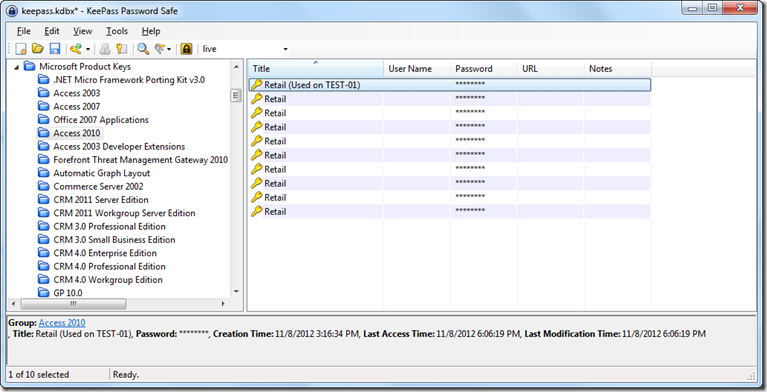The image size is (767, 392).
Task: Open the Help menu
Action: point(151,31)
